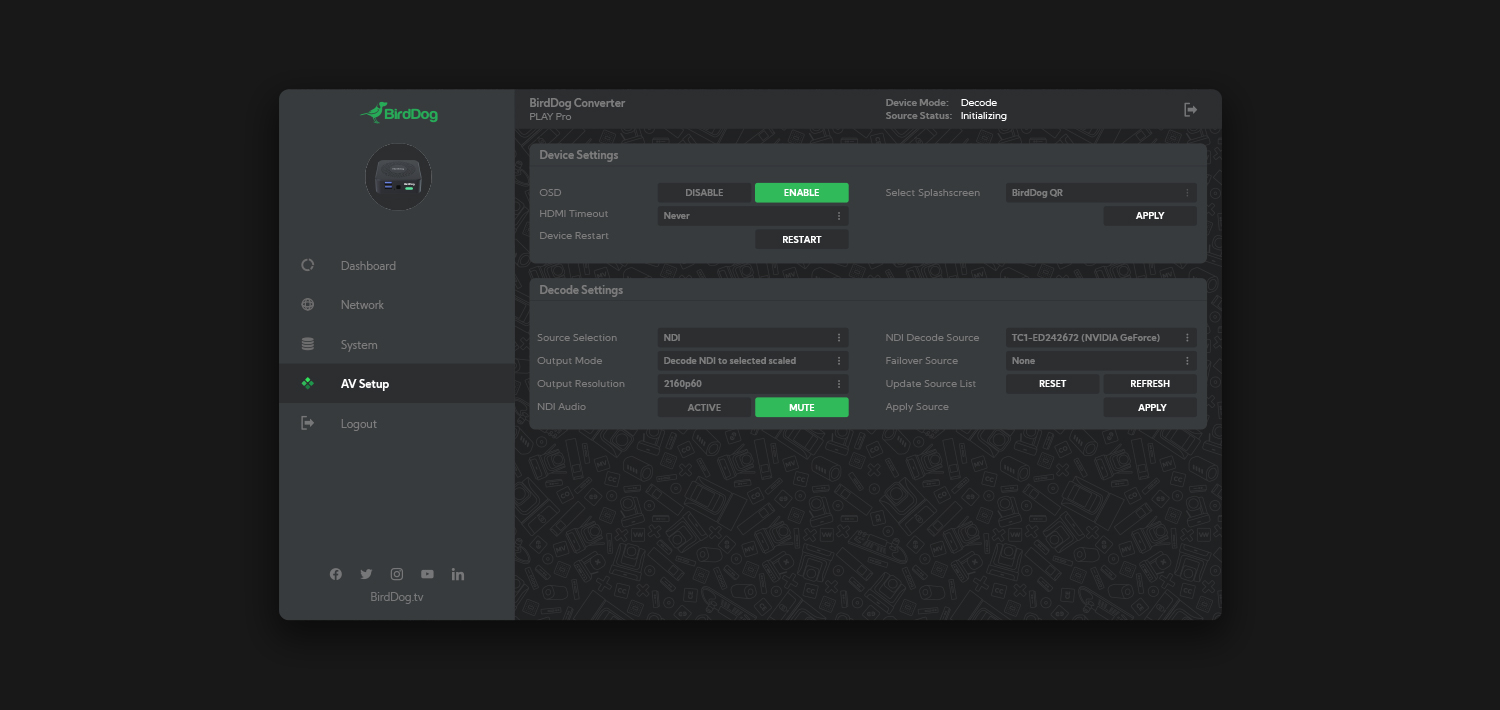Set NDI Audio to Active
Screen dimensions: 1500x710
pyautogui.click(x=704, y=408)
